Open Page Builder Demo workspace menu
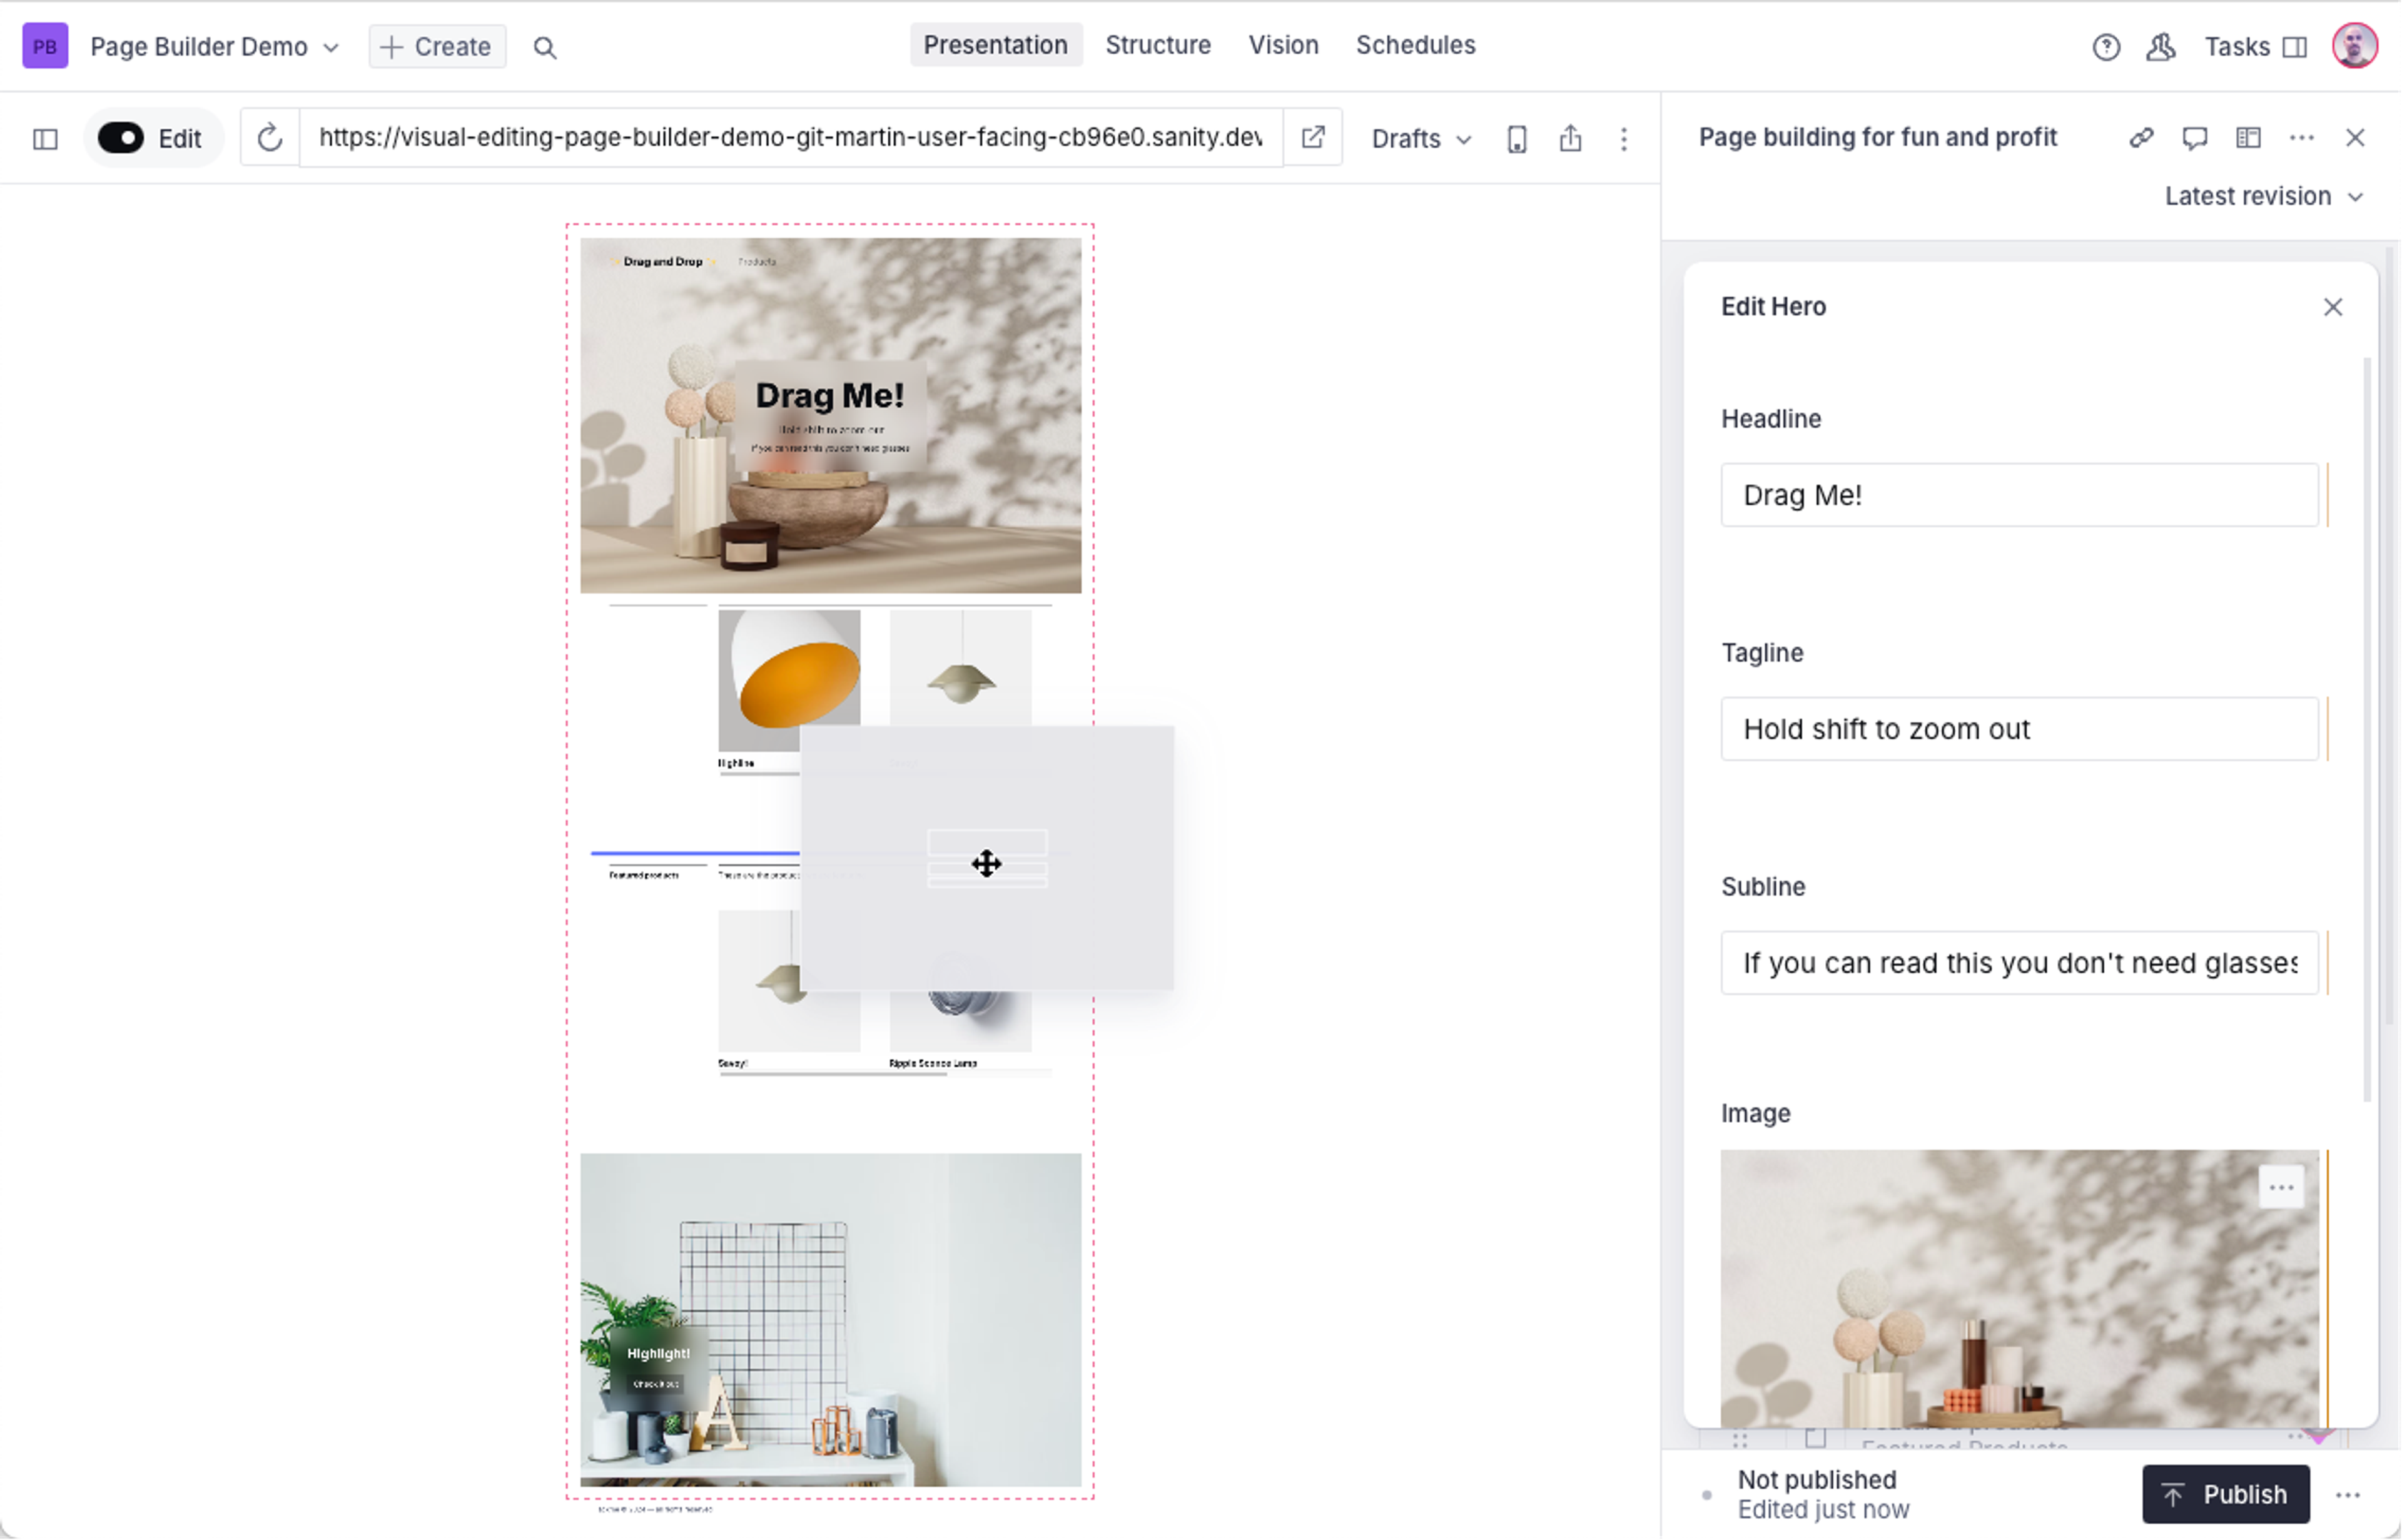Image resolution: width=2402 pixels, height=1540 pixels. [214, 47]
